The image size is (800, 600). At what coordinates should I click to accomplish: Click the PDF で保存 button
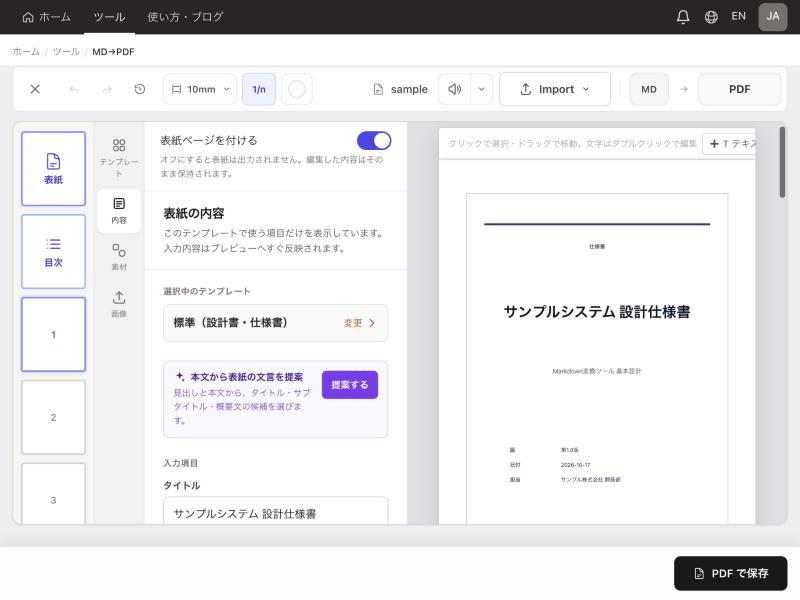(x=730, y=573)
